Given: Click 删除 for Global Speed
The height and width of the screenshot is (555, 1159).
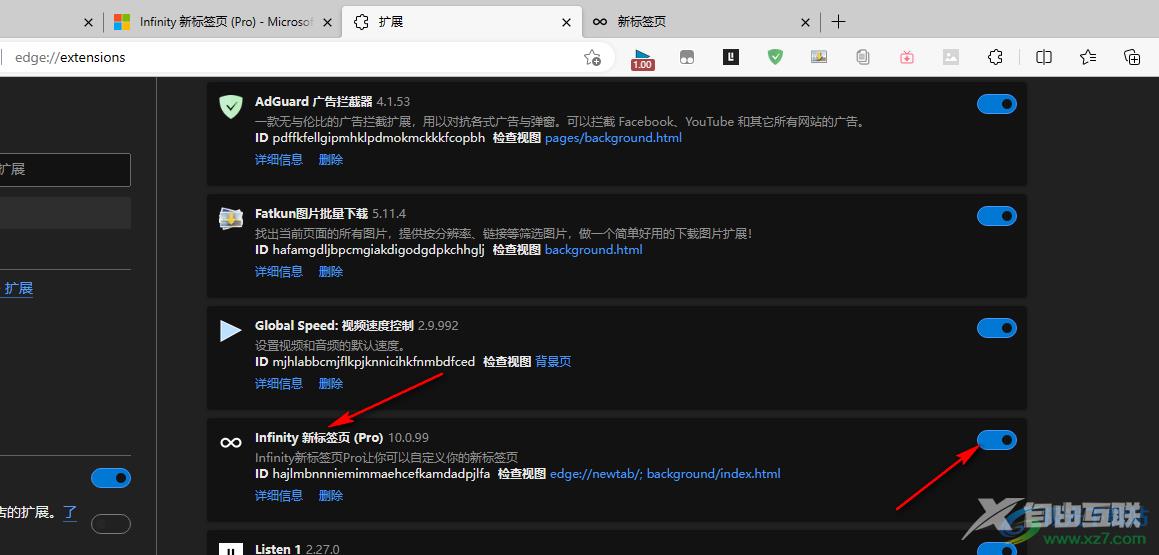Looking at the screenshot, I should tap(330, 384).
